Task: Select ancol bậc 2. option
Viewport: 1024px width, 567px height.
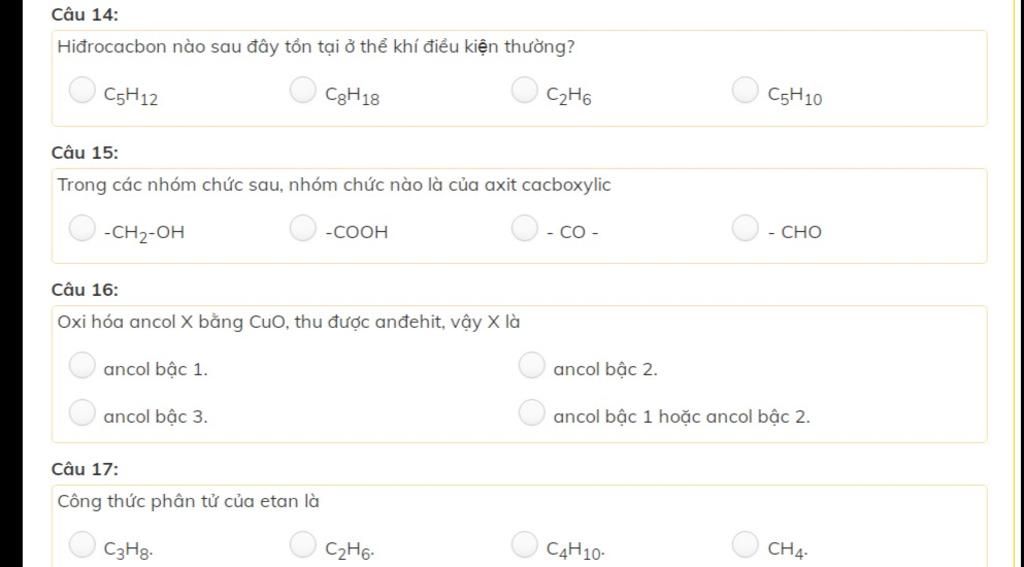Action: (532, 364)
